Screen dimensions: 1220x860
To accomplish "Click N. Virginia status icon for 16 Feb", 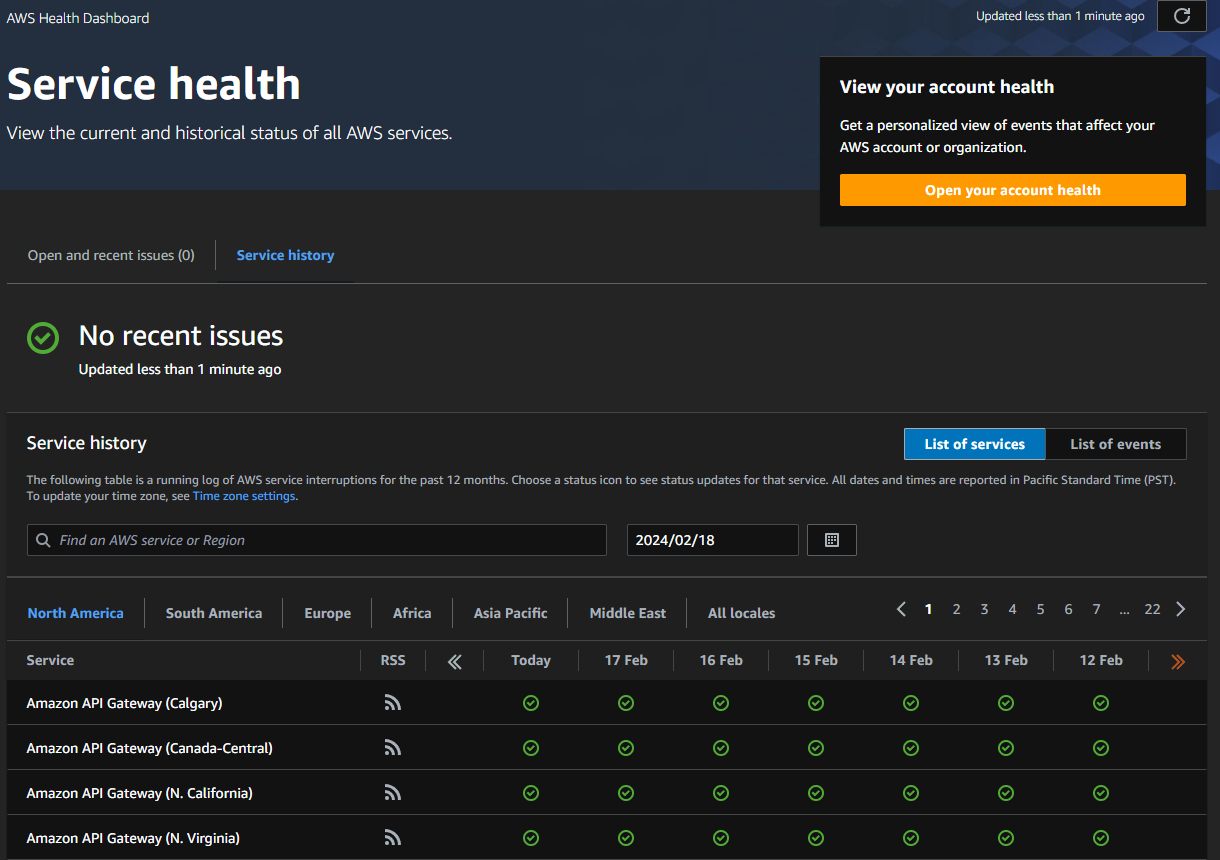I will (721, 838).
